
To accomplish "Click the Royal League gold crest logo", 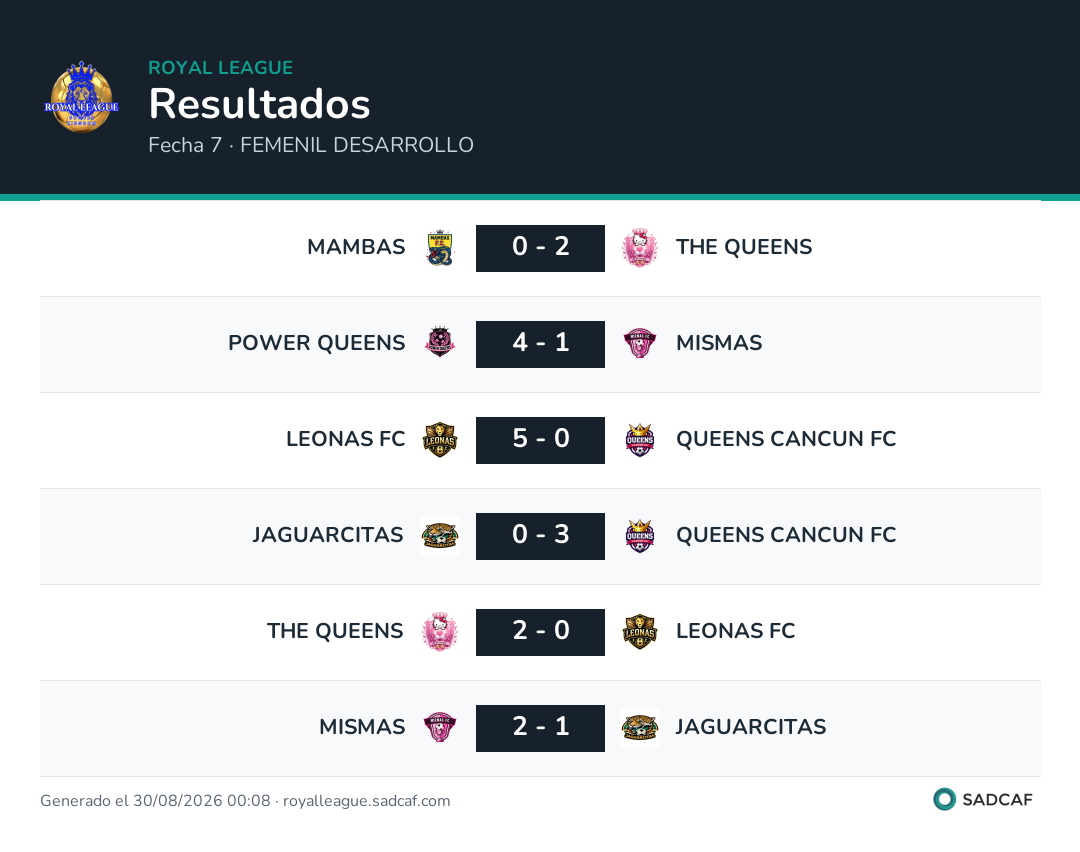I will (81, 96).
